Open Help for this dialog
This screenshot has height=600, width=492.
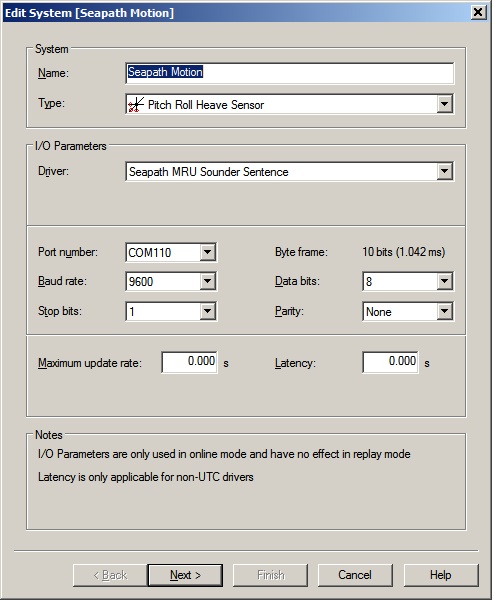[441, 575]
